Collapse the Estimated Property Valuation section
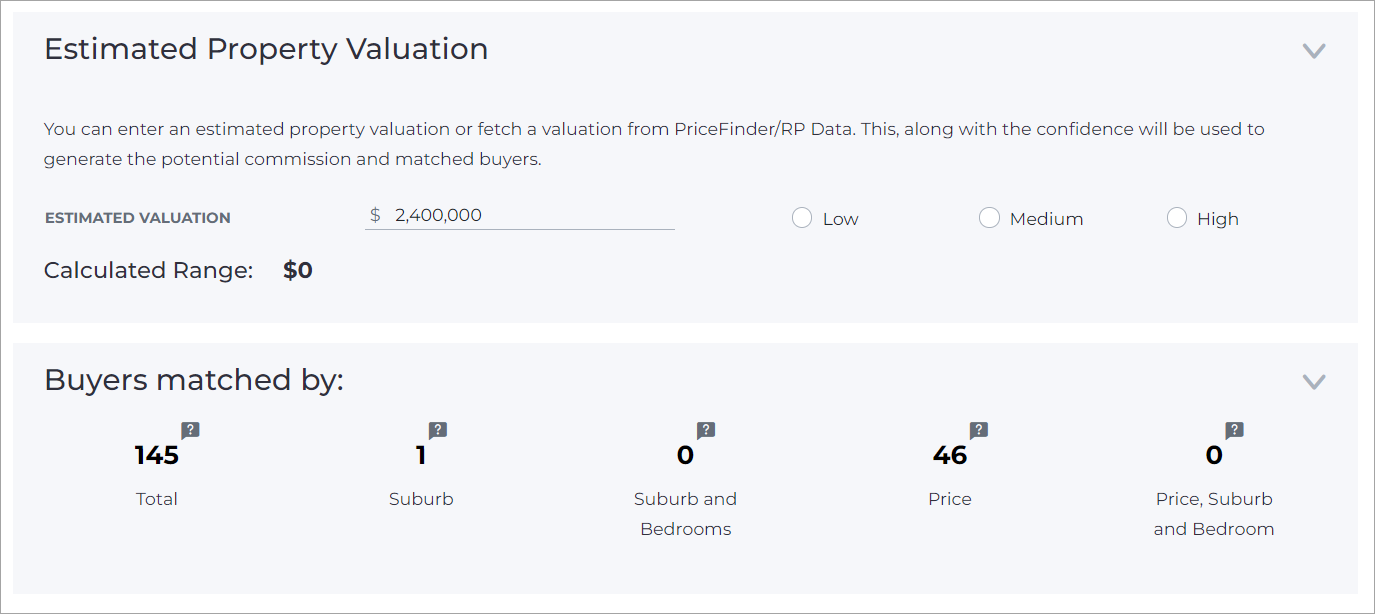This screenshot has width=1375, height=614. coord(1314,50)
